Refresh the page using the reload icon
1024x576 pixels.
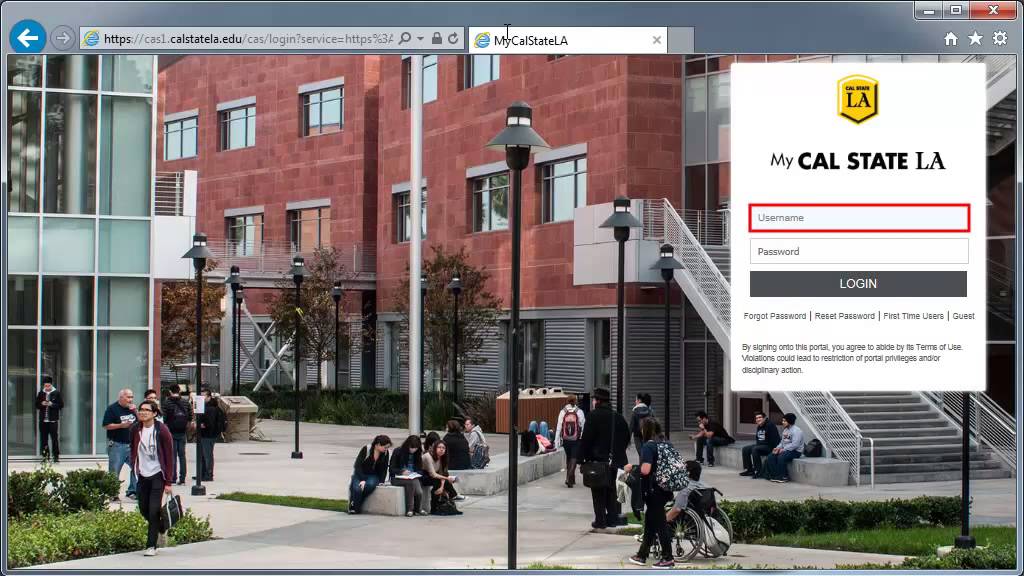coord(453,39)
